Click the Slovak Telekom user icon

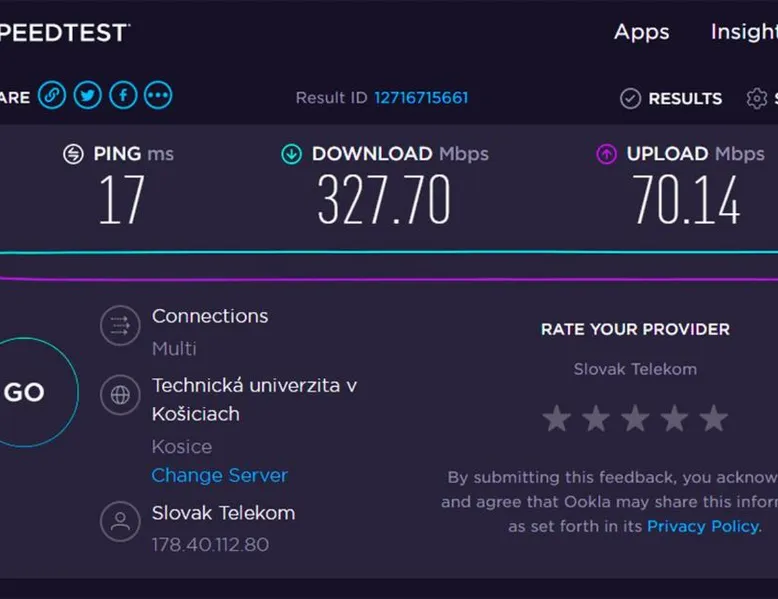[120, 522]
